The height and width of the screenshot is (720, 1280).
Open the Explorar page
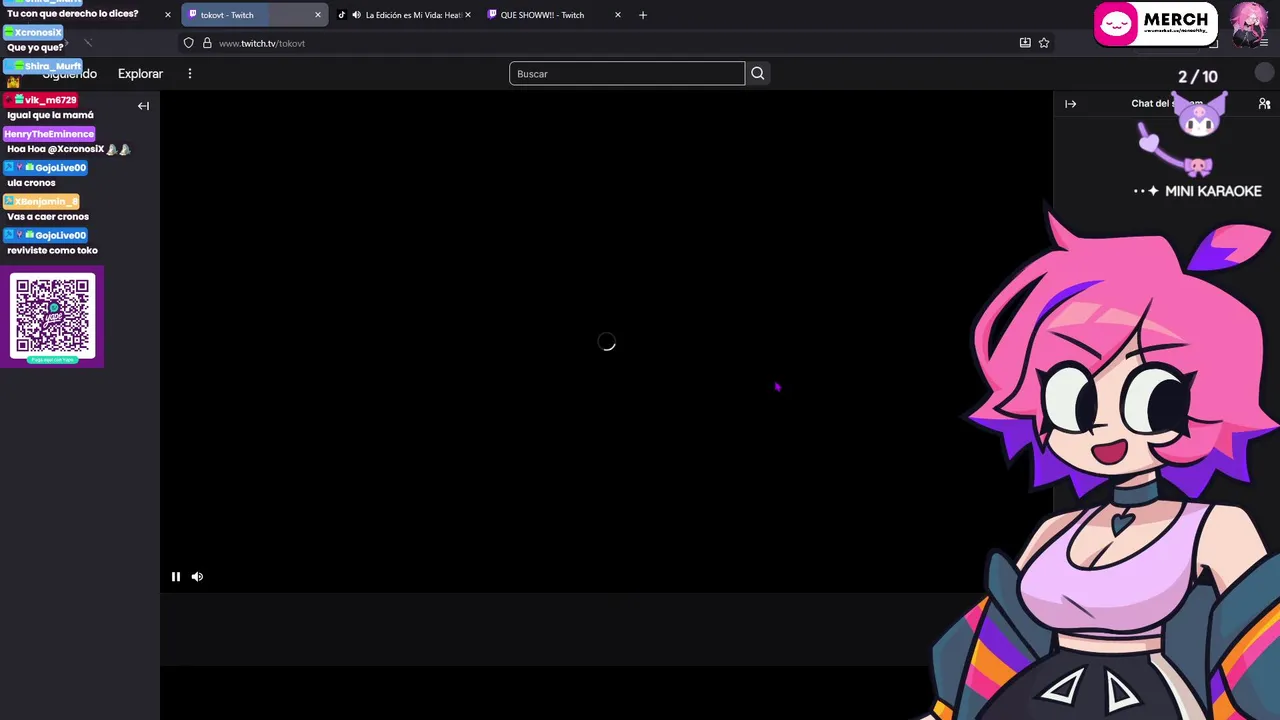pos(140,73)
